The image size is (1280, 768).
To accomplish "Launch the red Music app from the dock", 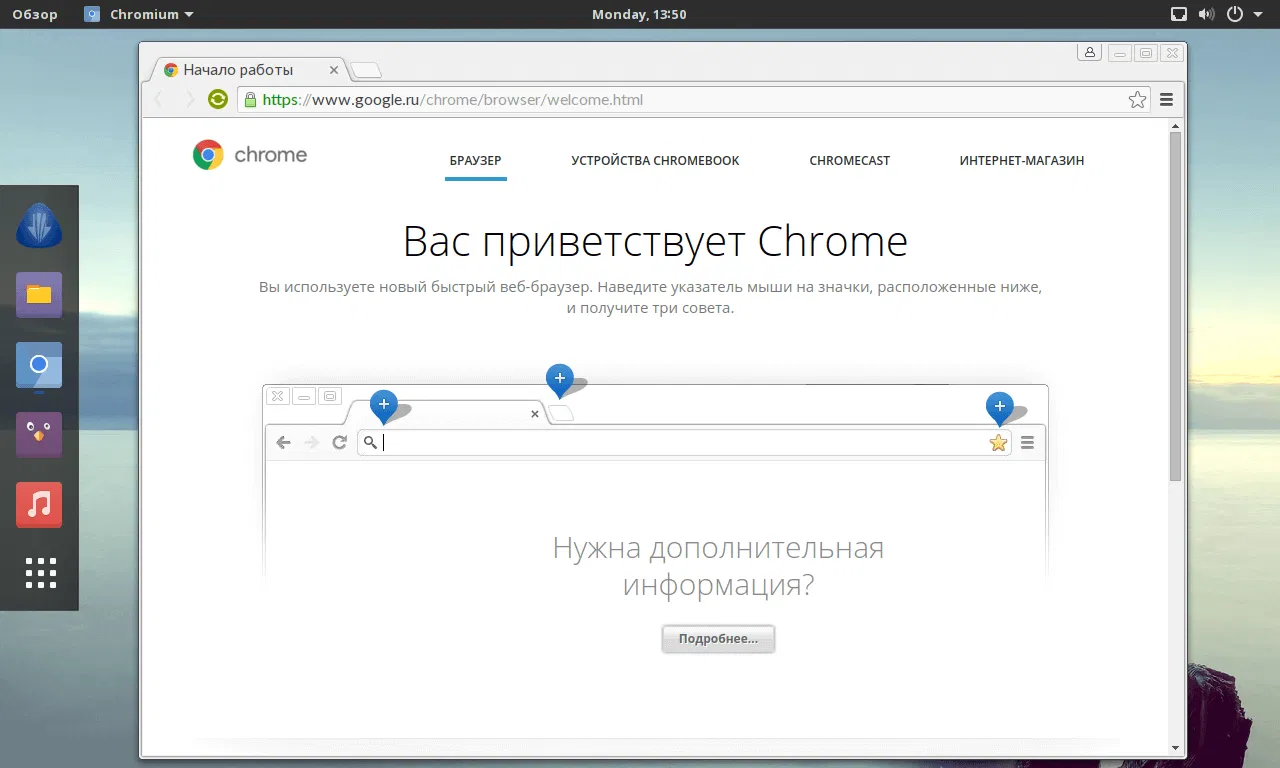I will (39, 505).
